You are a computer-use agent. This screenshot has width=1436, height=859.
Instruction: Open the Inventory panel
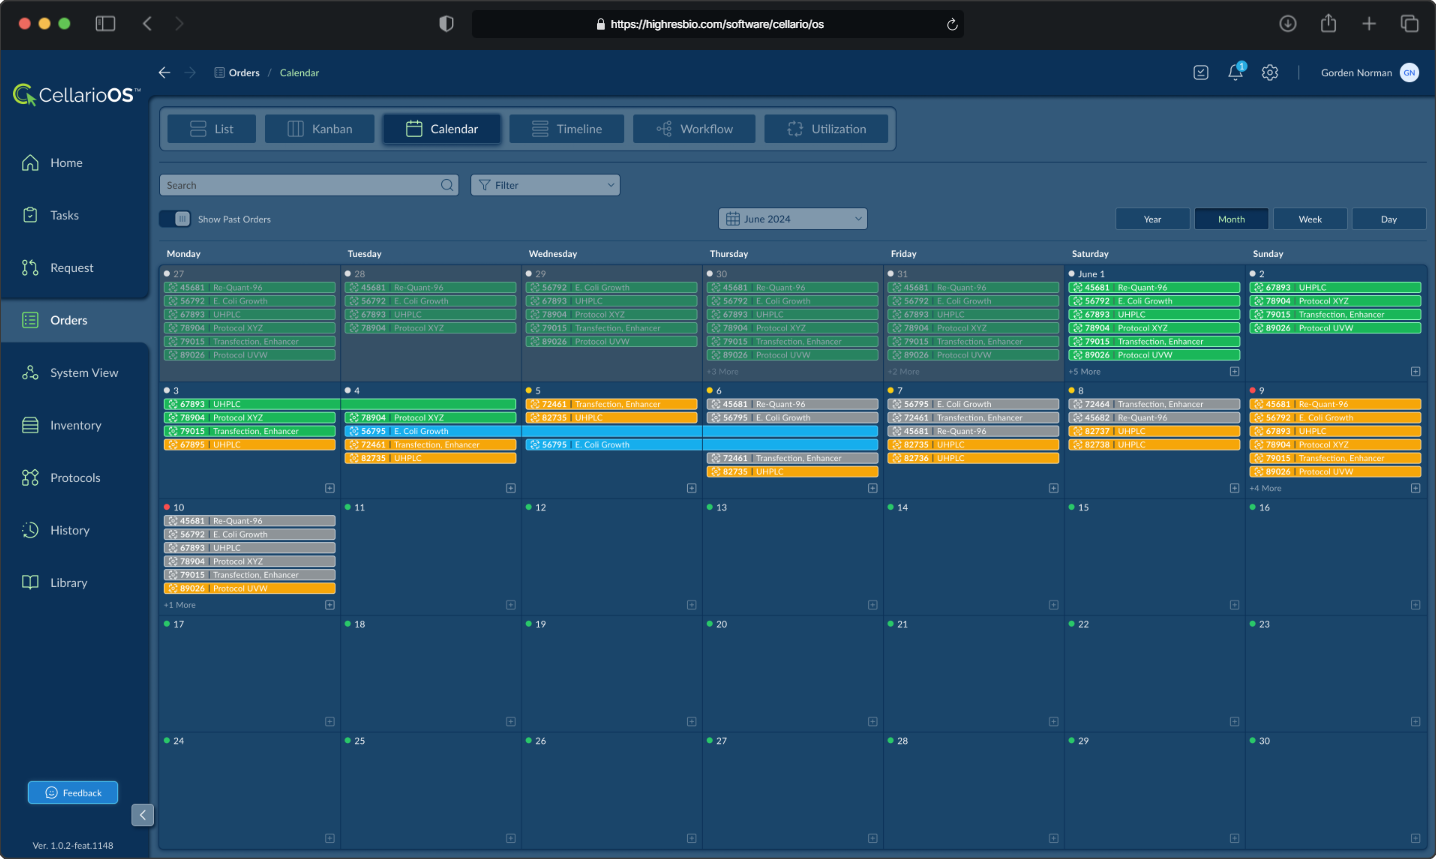[75, 425]
